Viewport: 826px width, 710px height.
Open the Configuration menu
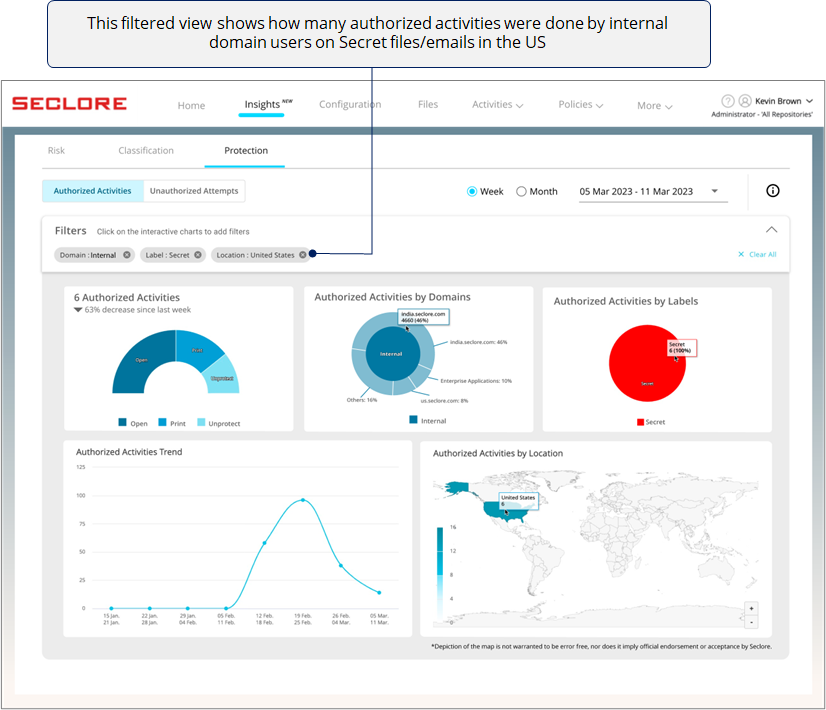point(350,104)
